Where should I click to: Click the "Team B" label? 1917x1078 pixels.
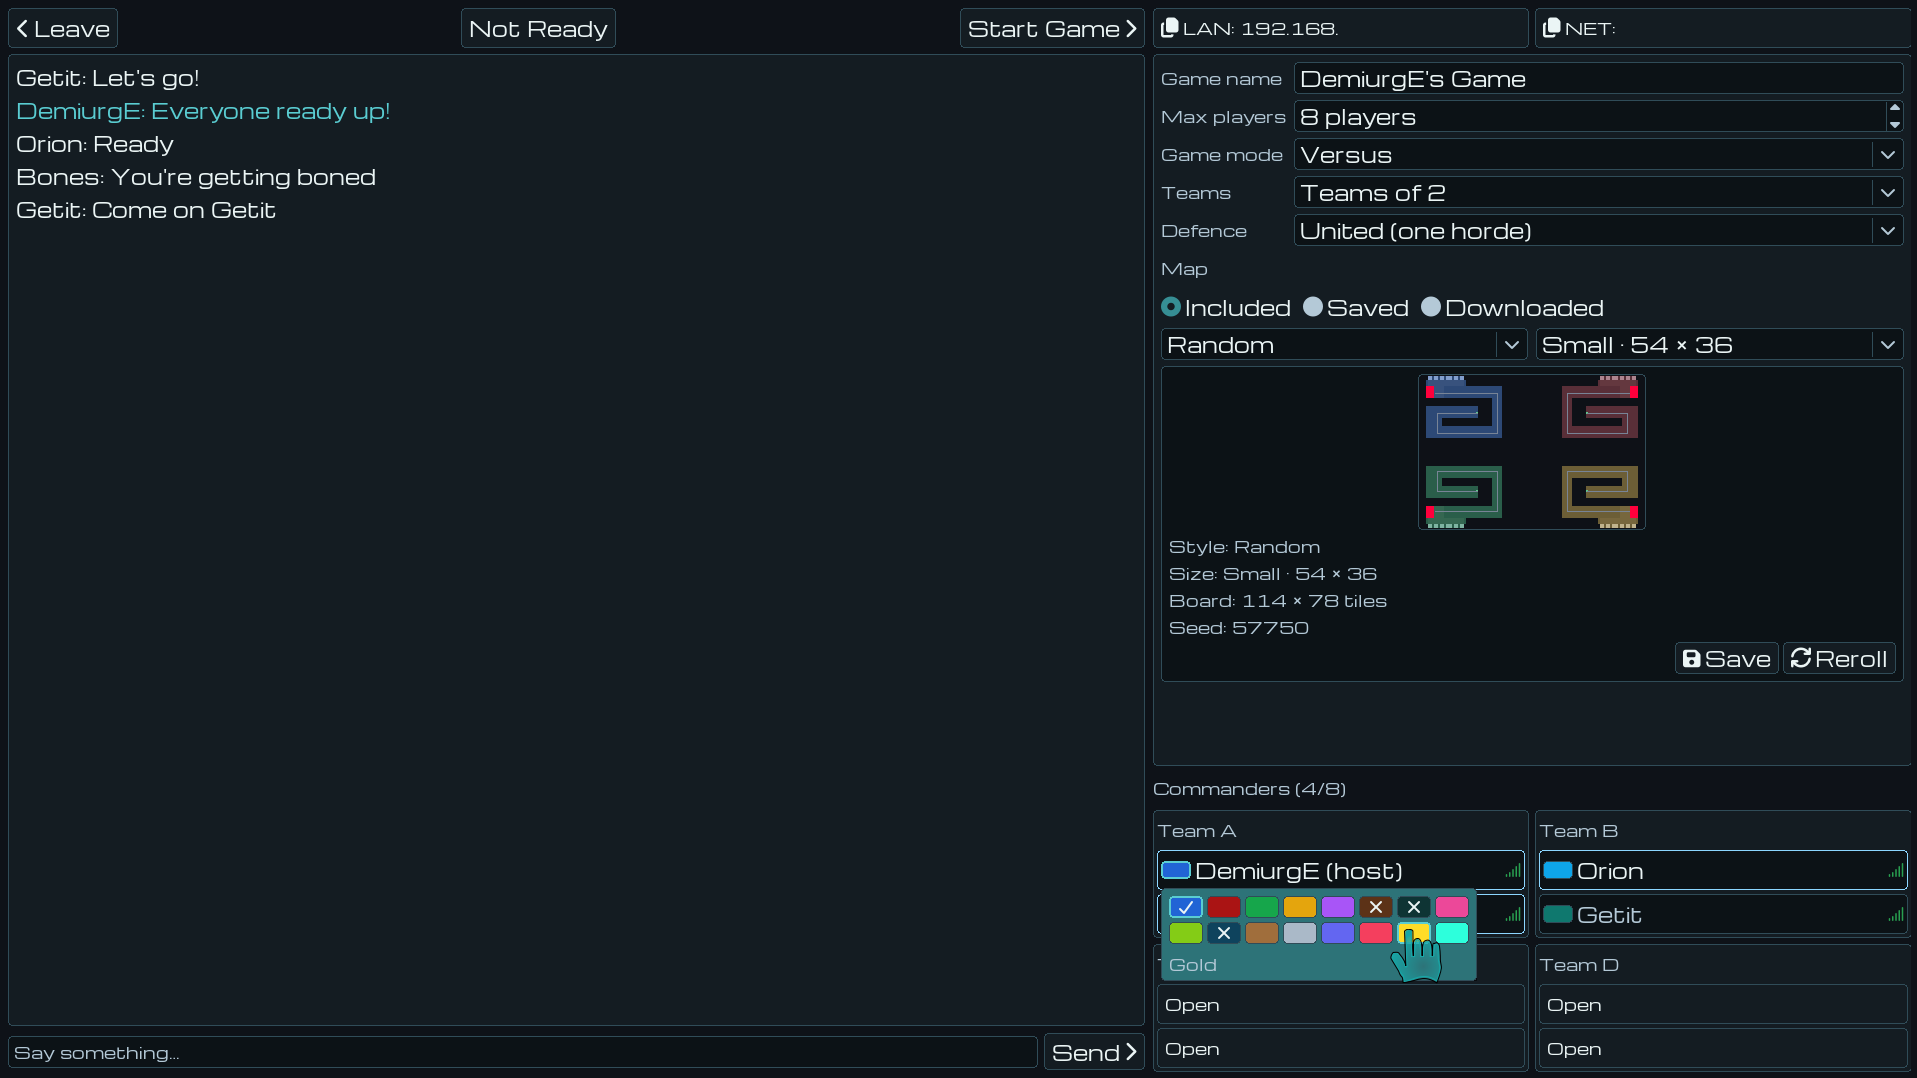pos(1579,831)
